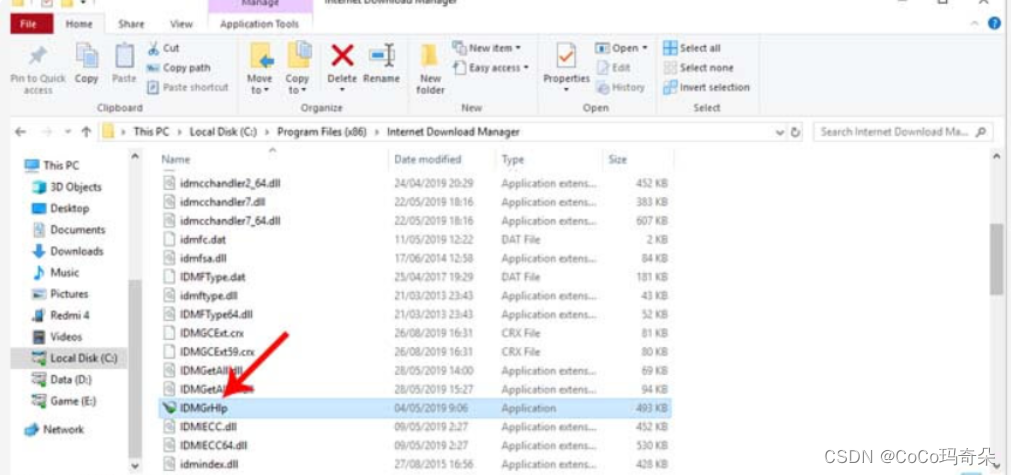1011x475 pixels.
Task: Select the Cut command
Action: click(x=164, y=48)
